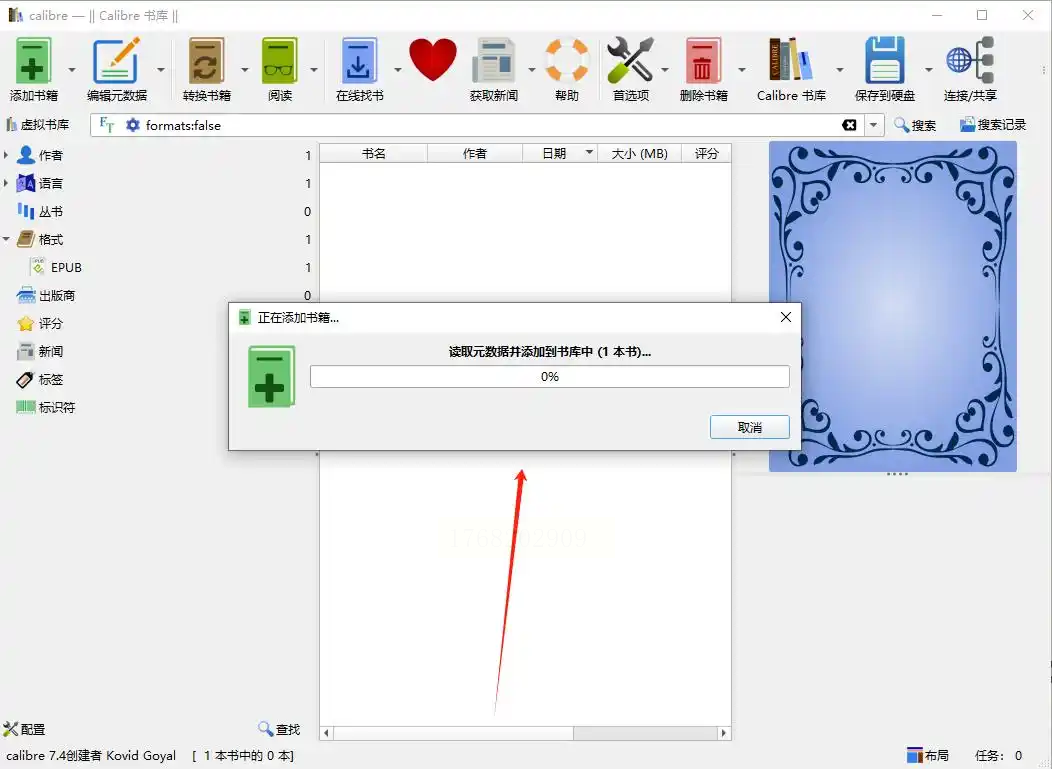1052x769 pixels.
Task: Click the red heart donate icon
Action: click(433, 60)
